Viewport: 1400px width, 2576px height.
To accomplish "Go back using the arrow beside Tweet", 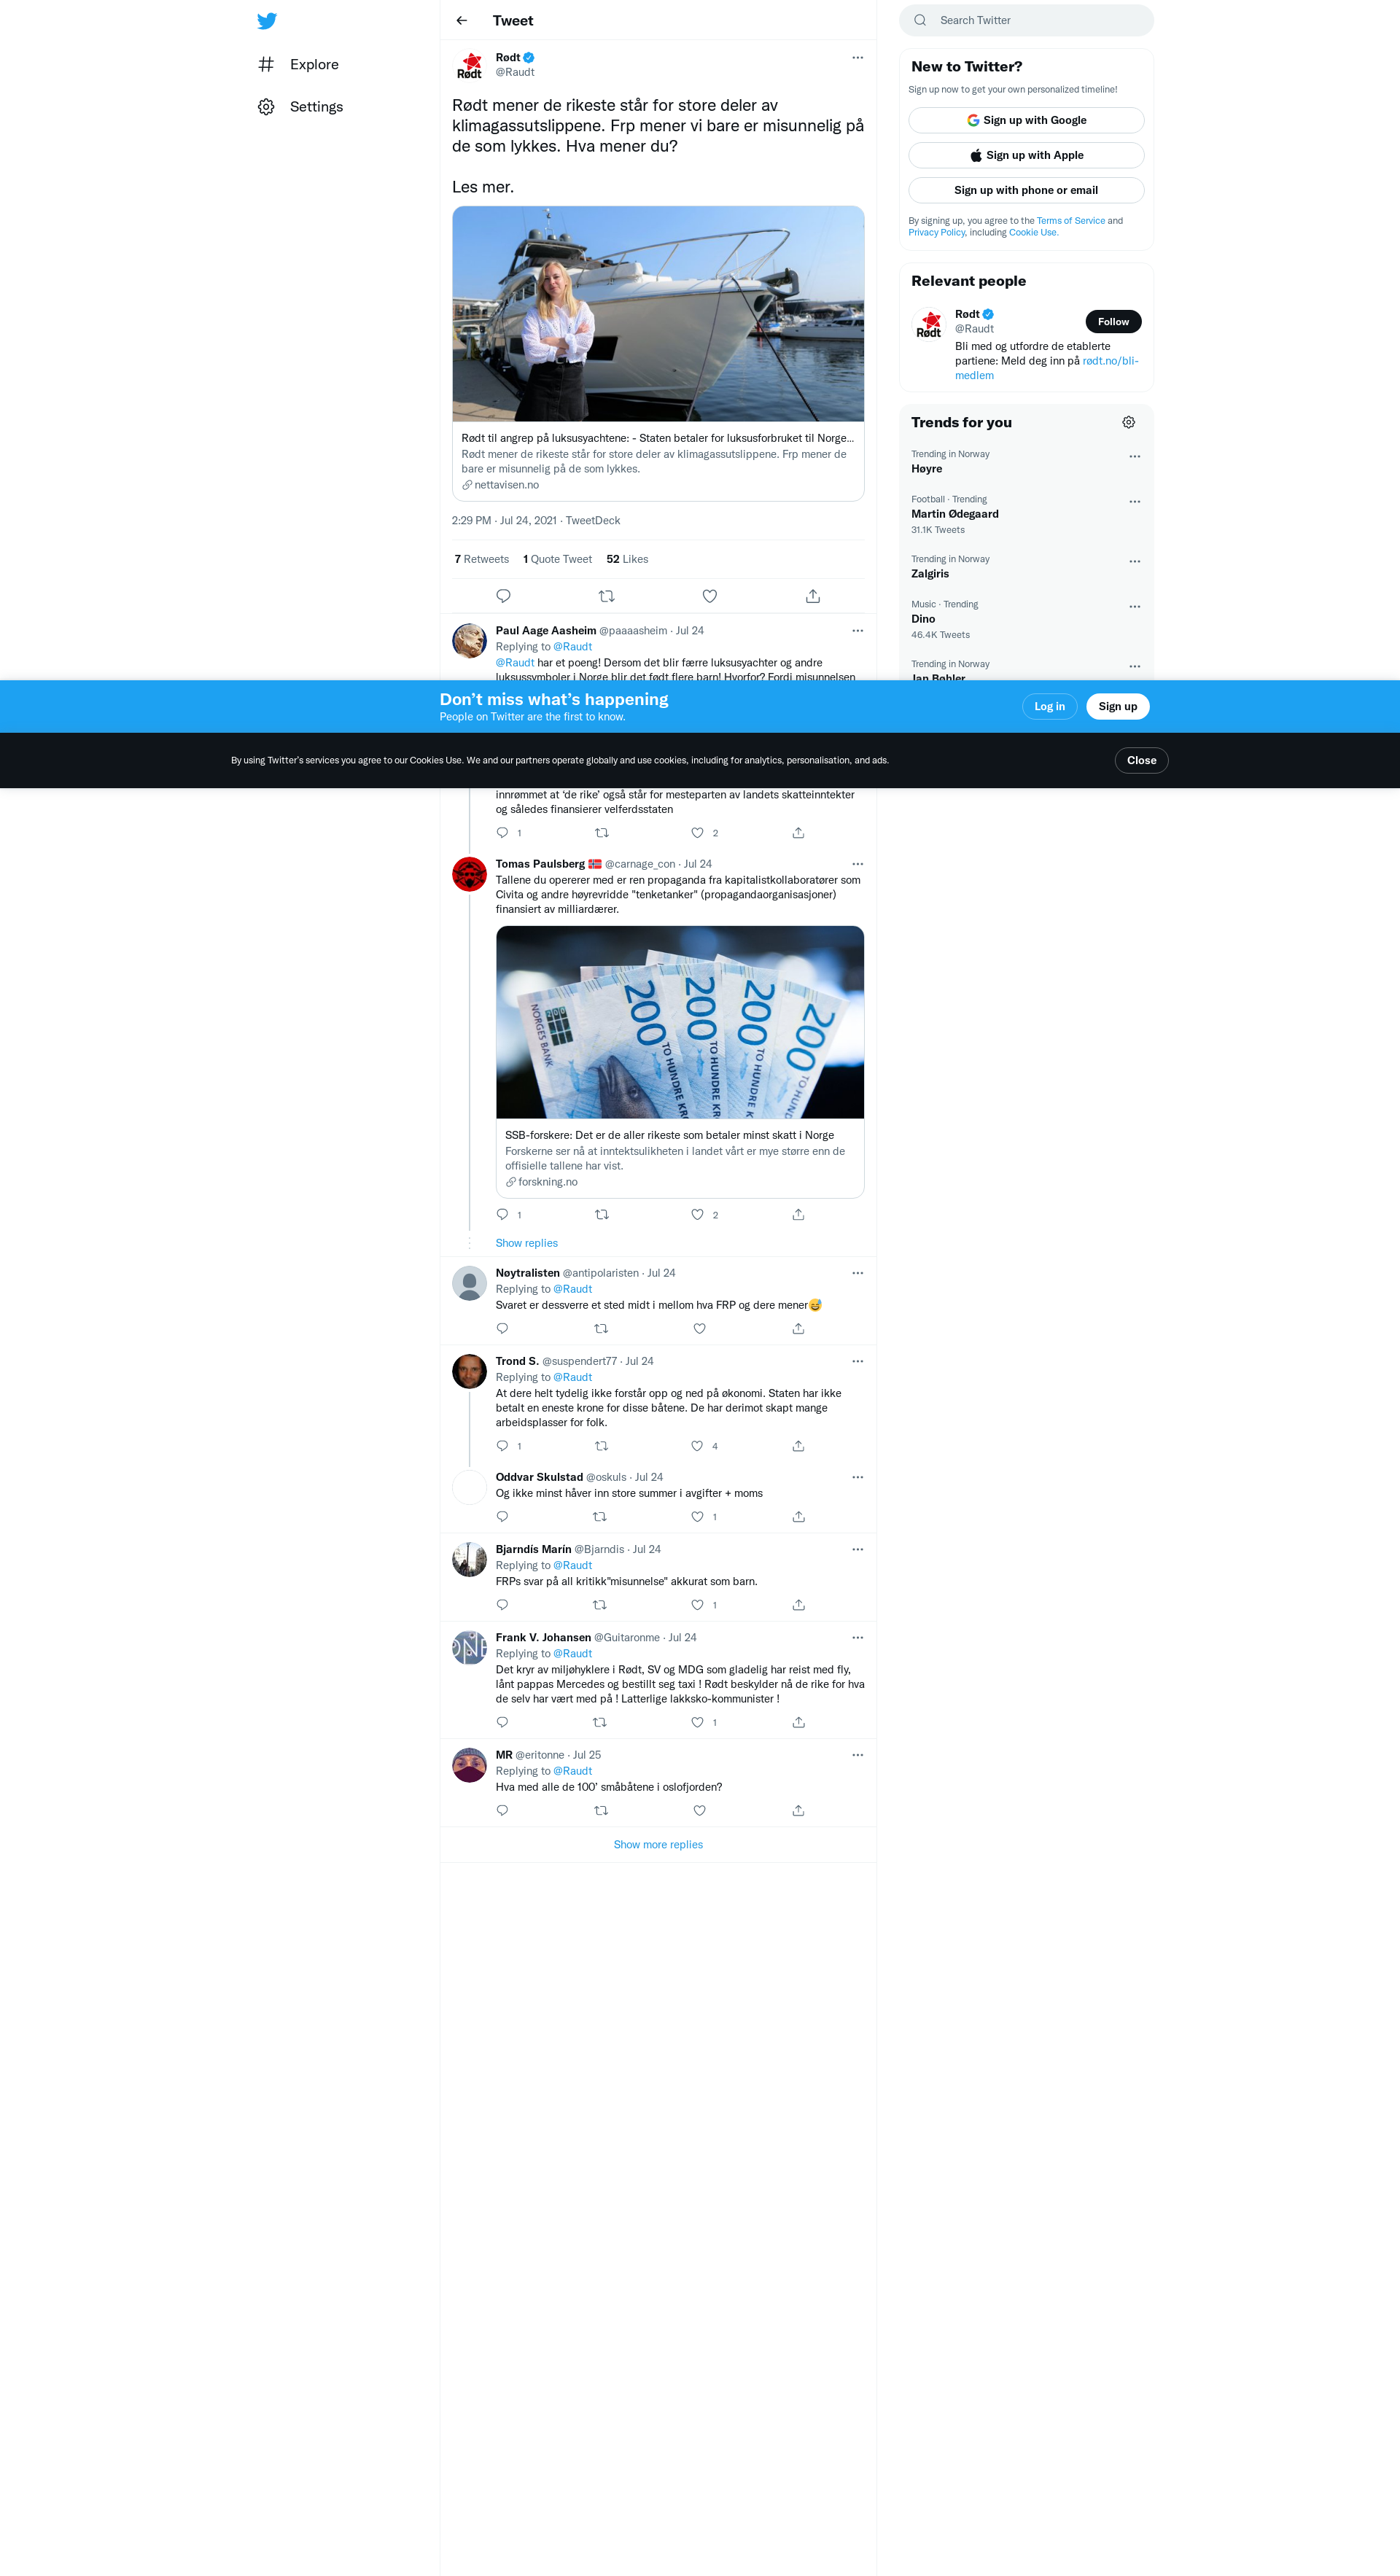I will click(462, 21).
